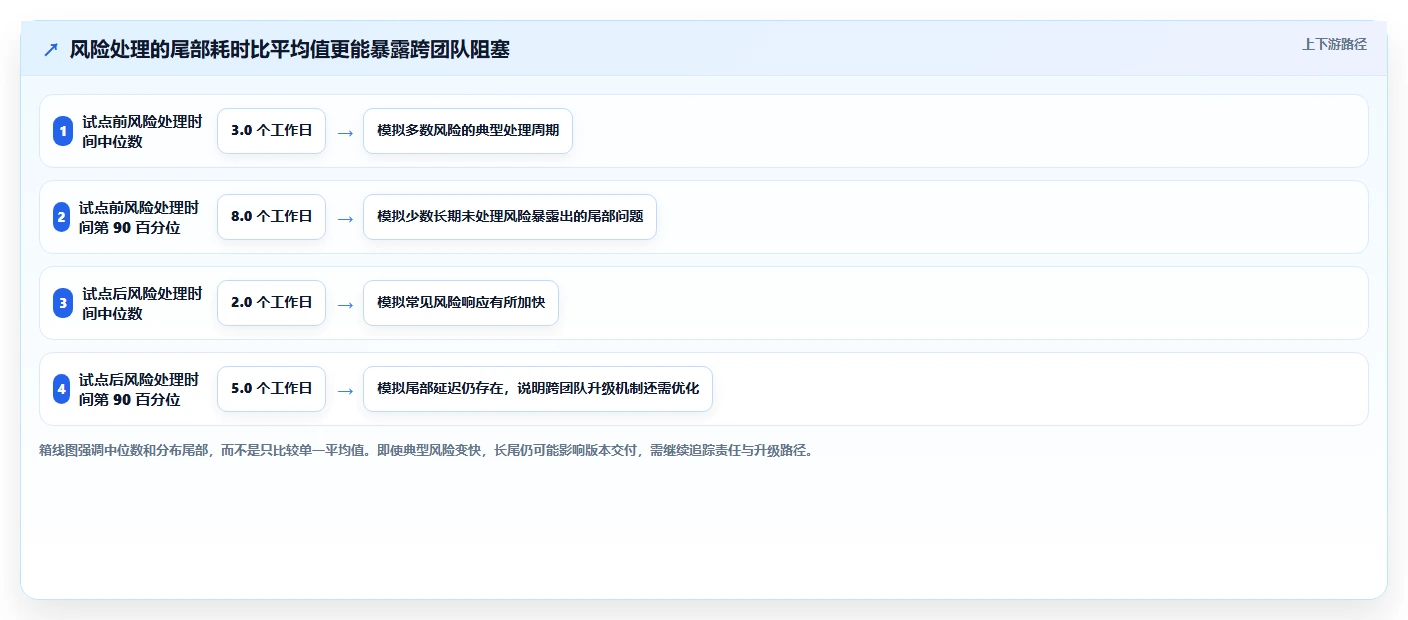Click the 5.0 个工作日 value box

tap(271, 389)
